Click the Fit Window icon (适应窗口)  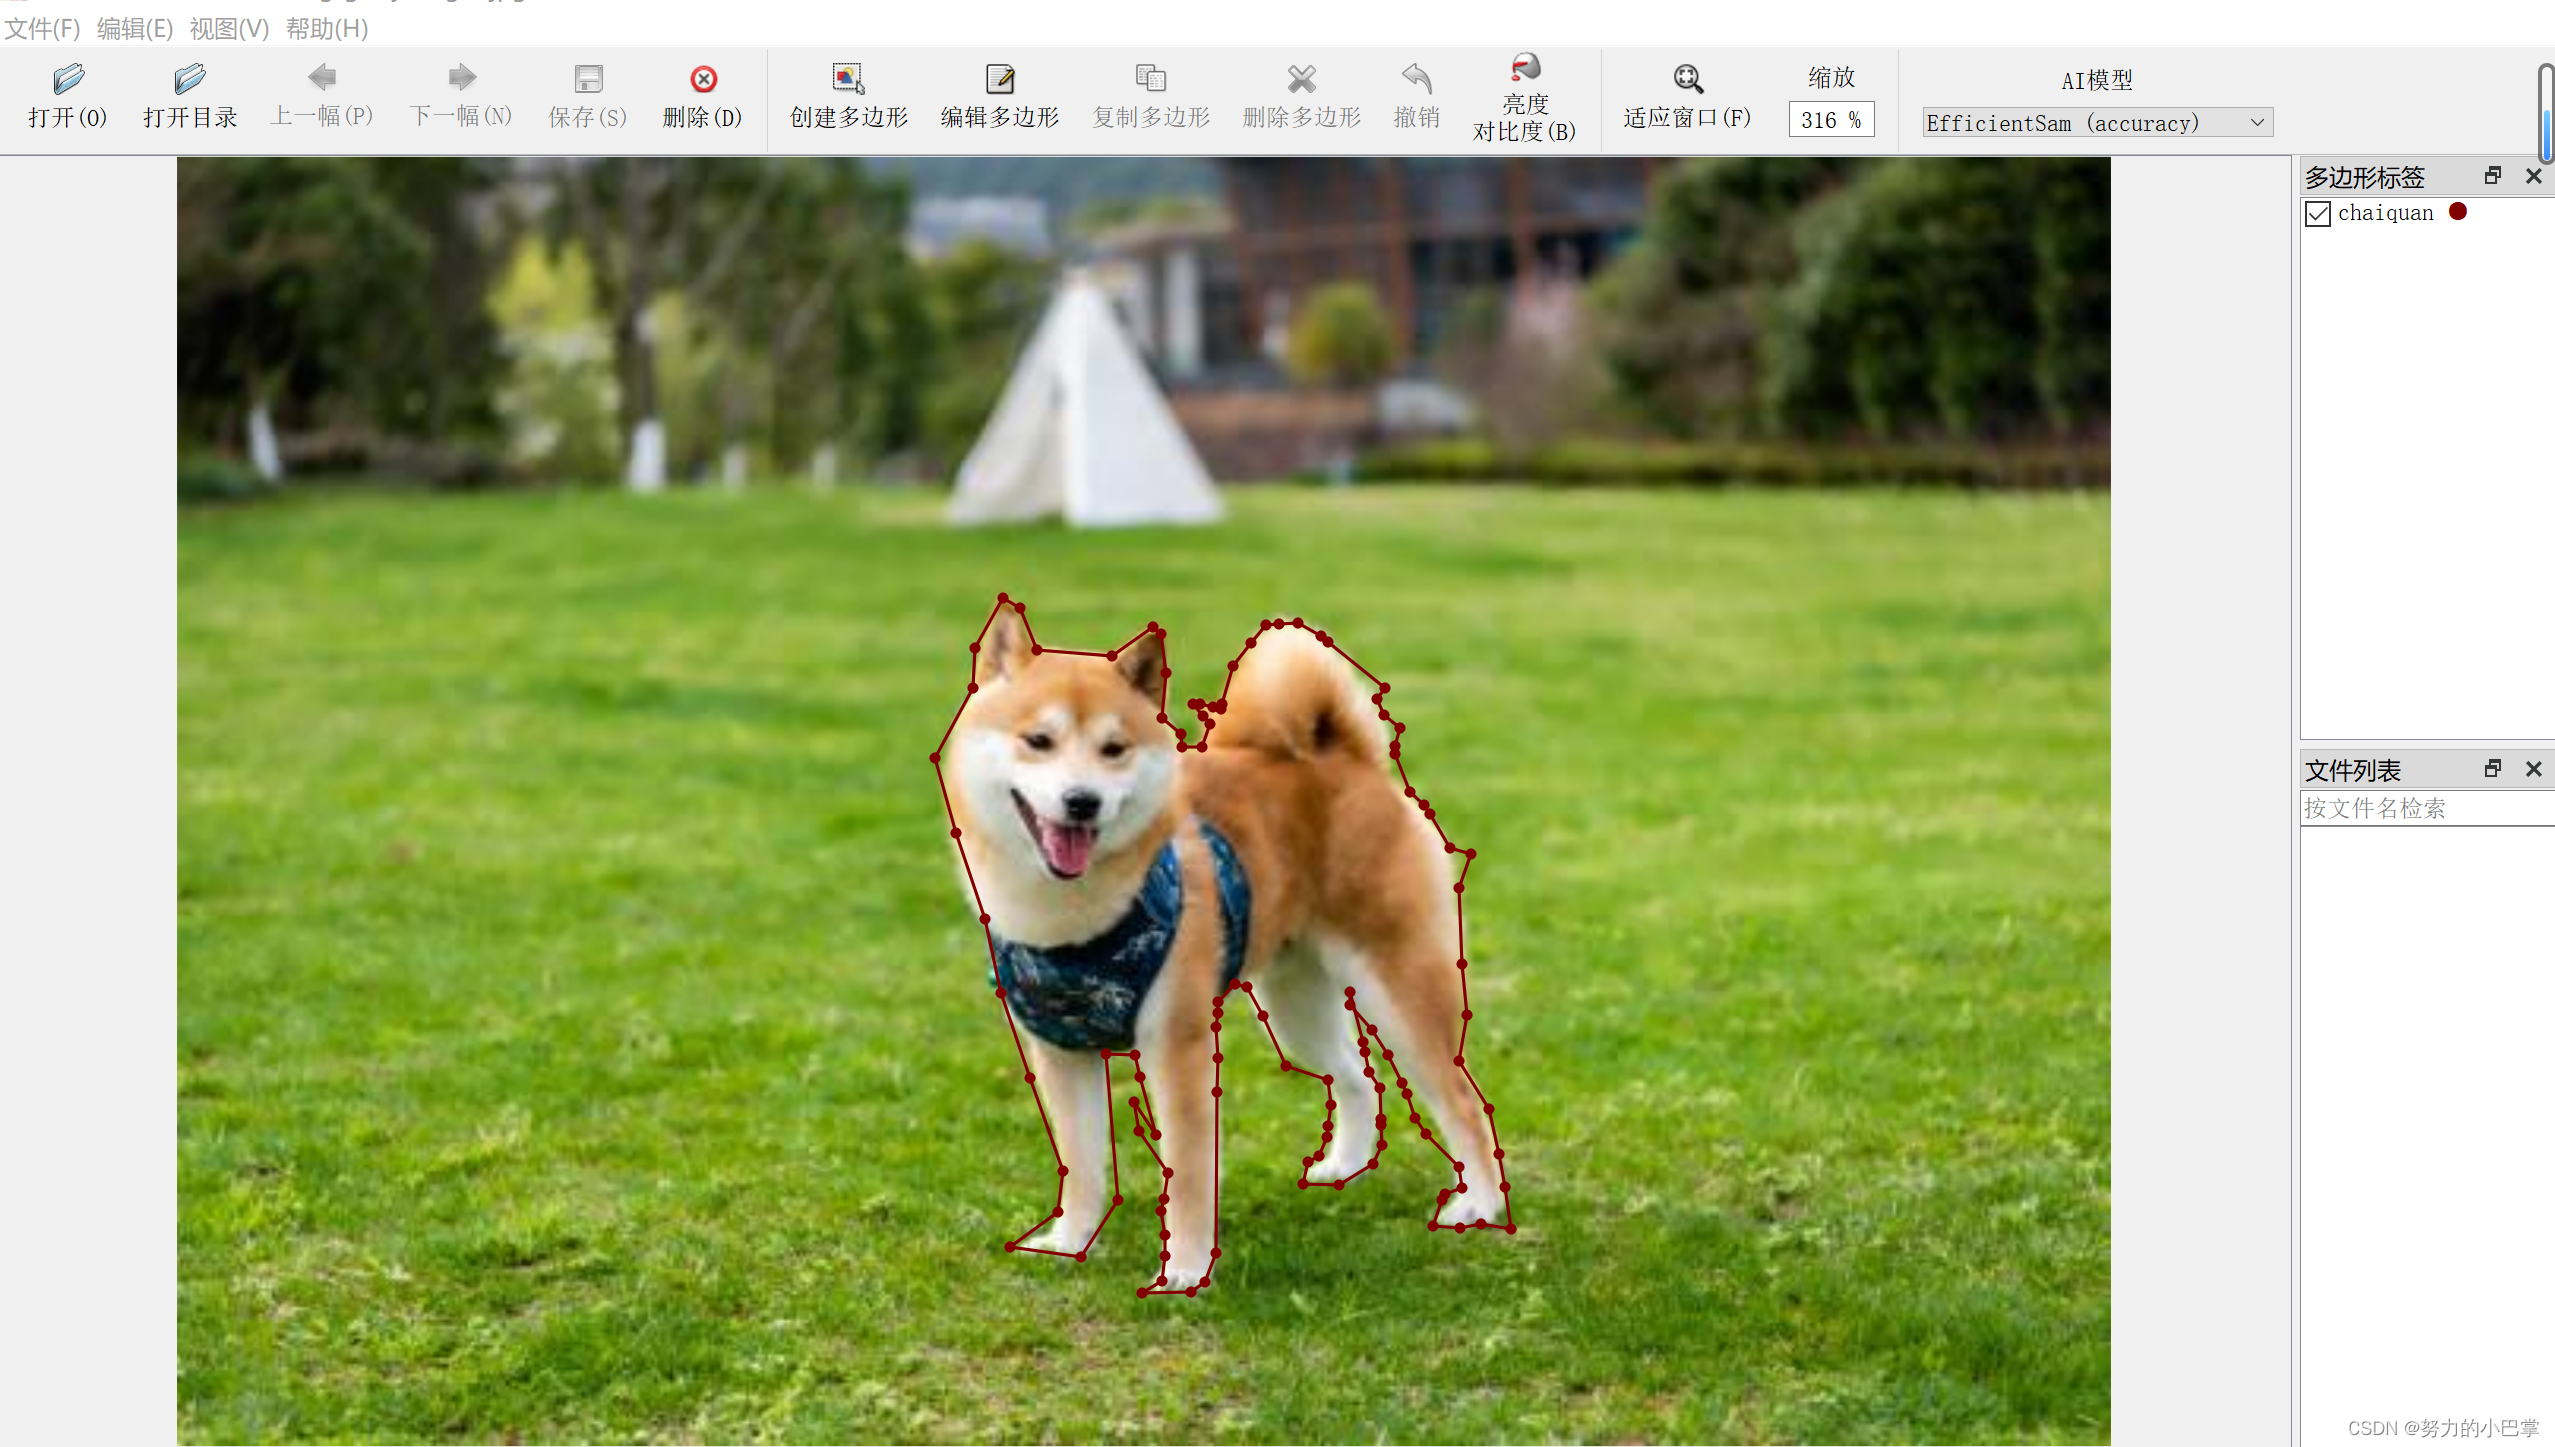[1687, 80]
